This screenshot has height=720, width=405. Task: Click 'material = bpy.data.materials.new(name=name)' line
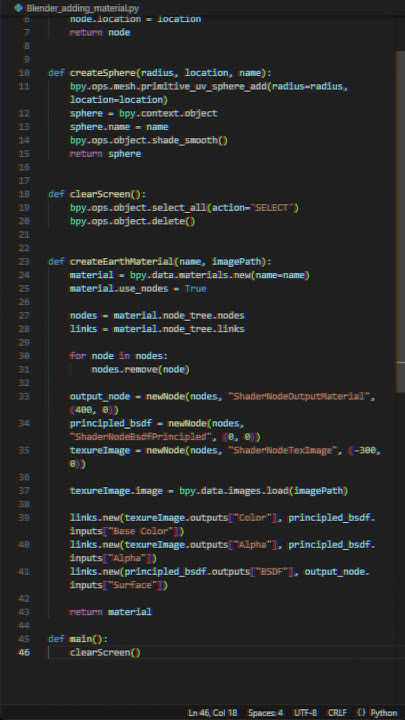[x=190, y=275]
